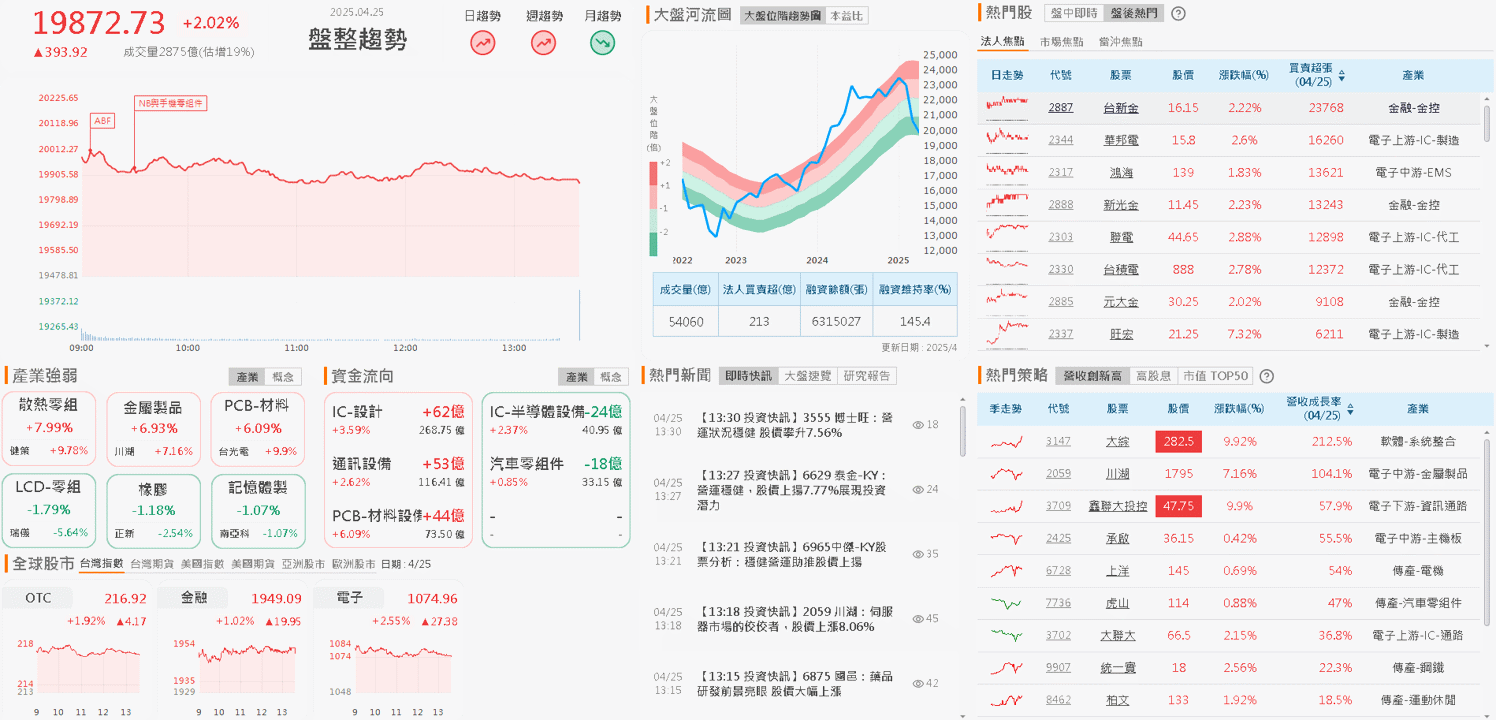Switch global markets to 美國期貨
The height and width of the screenshot is (720, 1496).
[253, 564]
